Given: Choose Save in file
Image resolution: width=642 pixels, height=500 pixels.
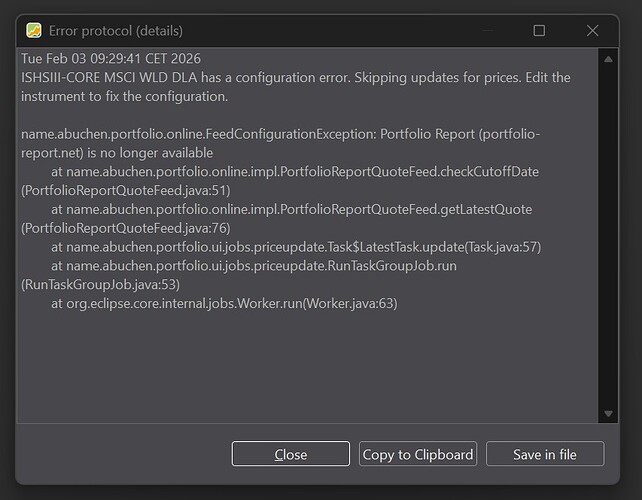Looking at the screenshot, I should (x=545, y=454).
